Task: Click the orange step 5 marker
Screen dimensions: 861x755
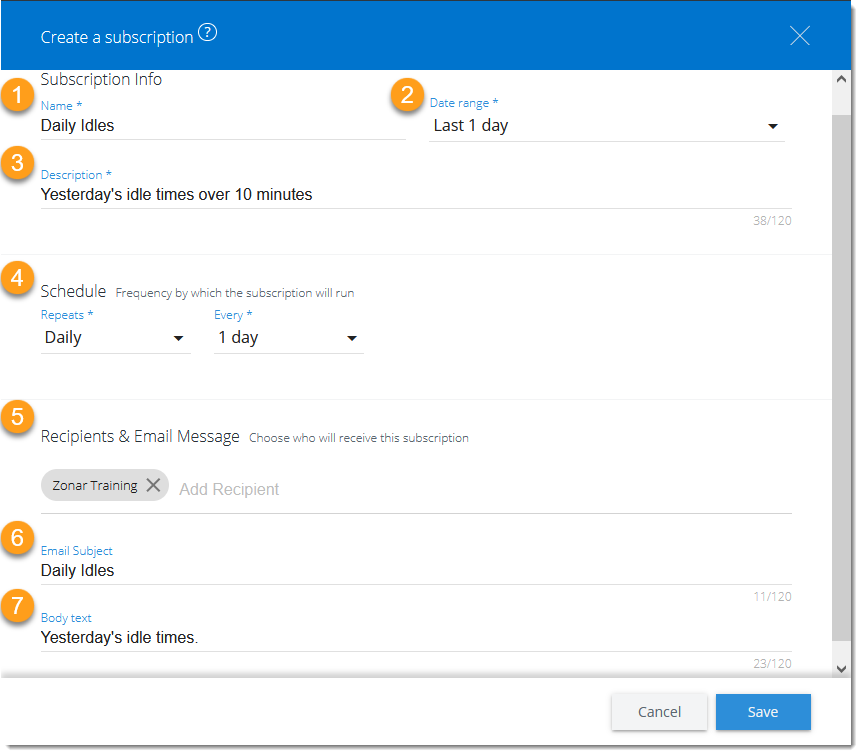Action: (18, 416)
